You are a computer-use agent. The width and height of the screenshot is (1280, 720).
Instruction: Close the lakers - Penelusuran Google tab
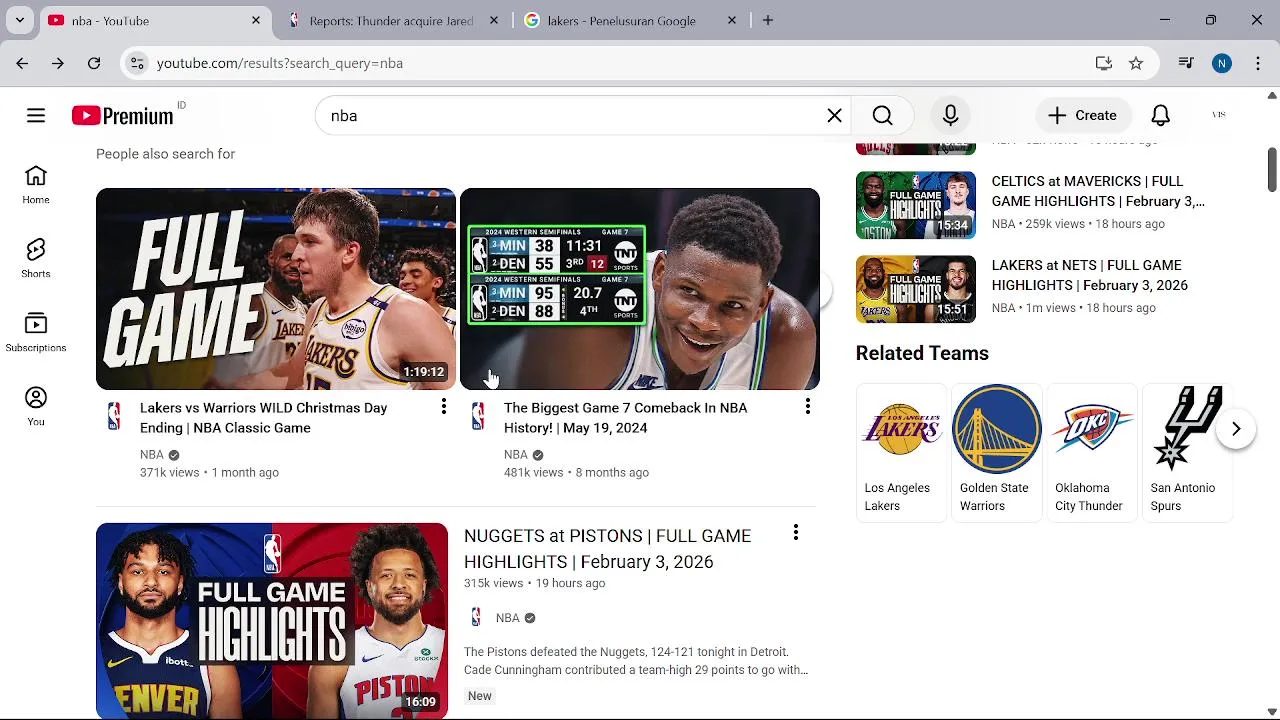tap(732, 20)
